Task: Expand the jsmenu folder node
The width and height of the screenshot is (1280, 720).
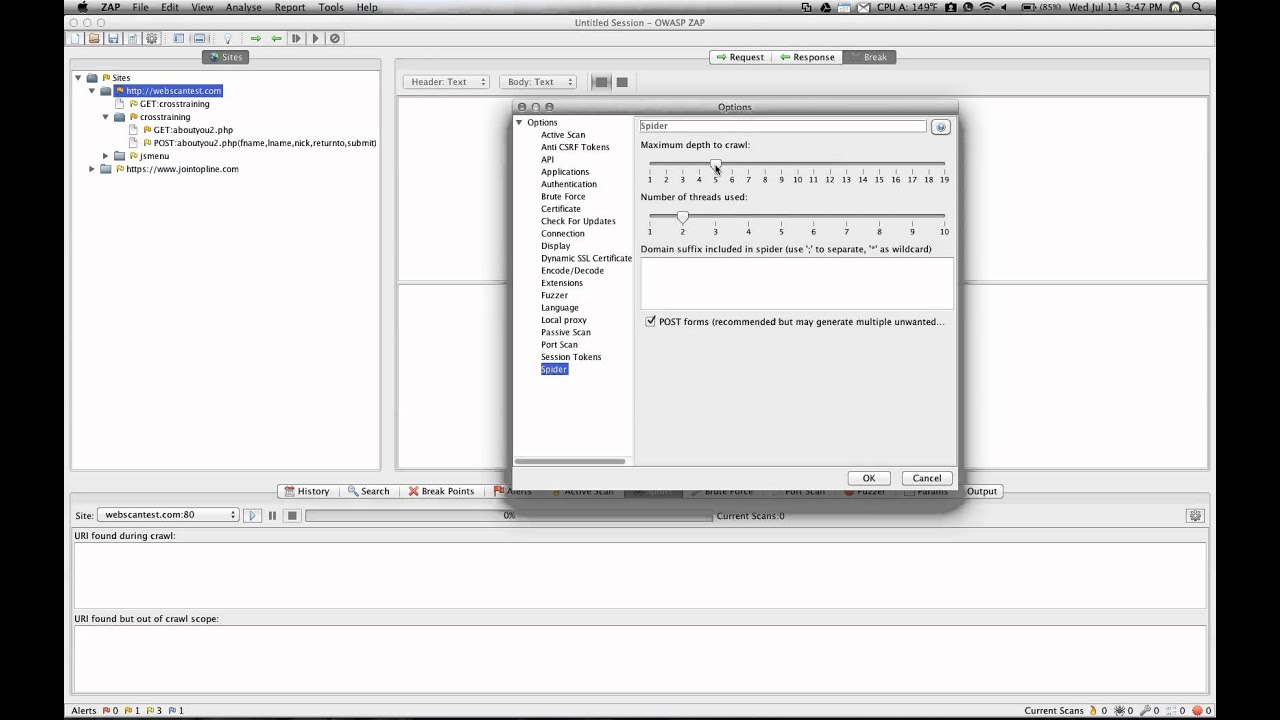Action: pyautogui.click(x=106, y=156)
